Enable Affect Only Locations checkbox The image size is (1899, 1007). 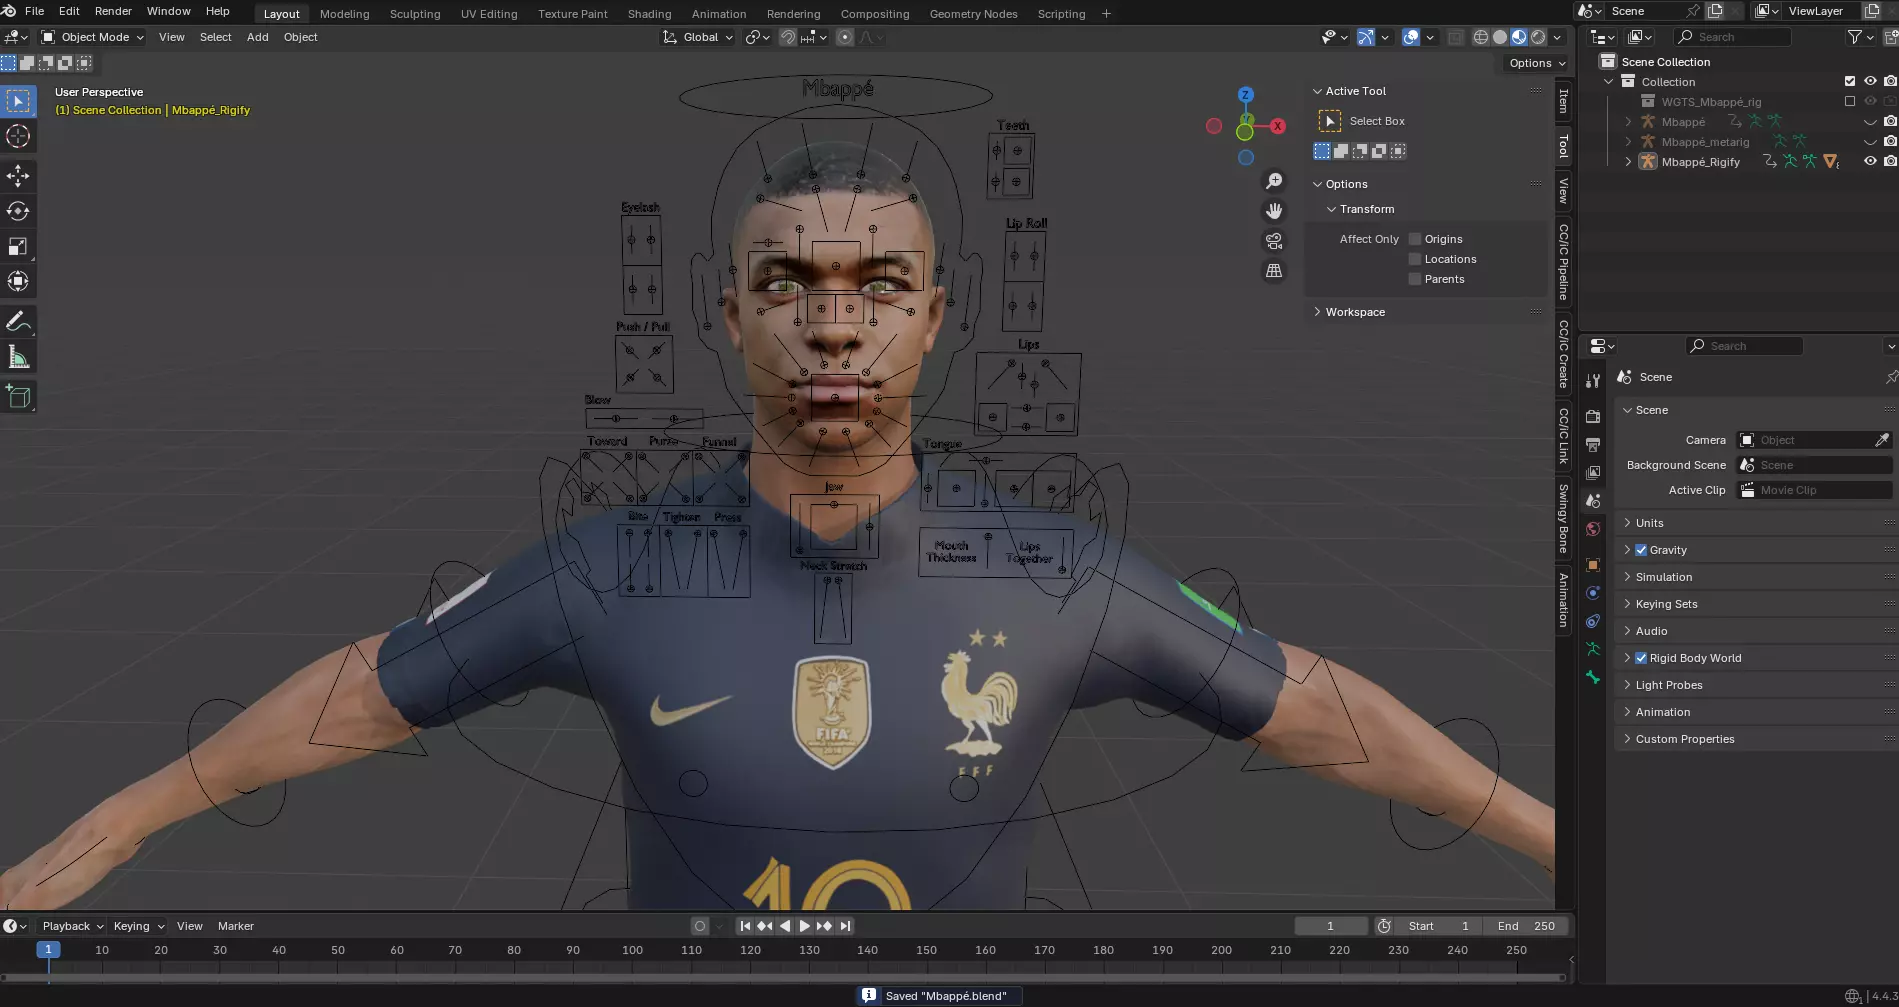click(x=1415, y=259)
